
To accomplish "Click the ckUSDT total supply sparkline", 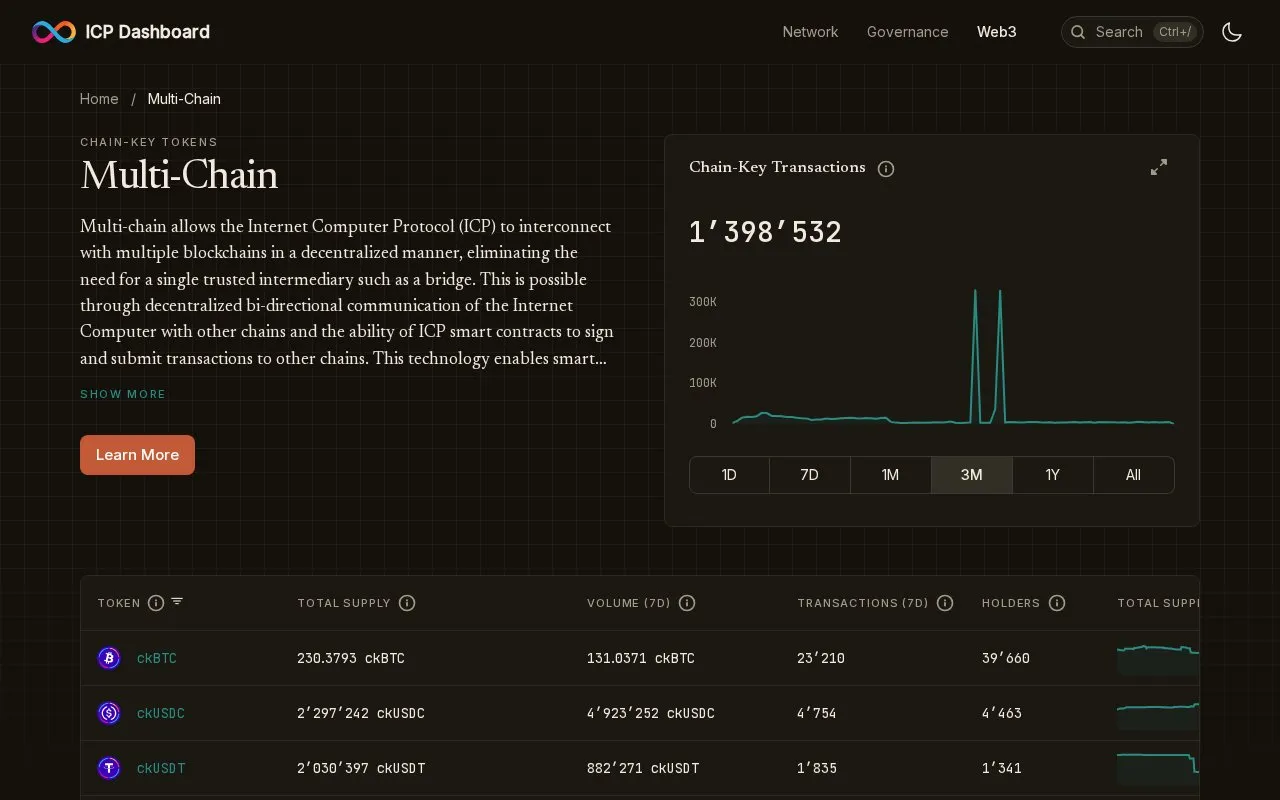I will [x=1158, y=768].
